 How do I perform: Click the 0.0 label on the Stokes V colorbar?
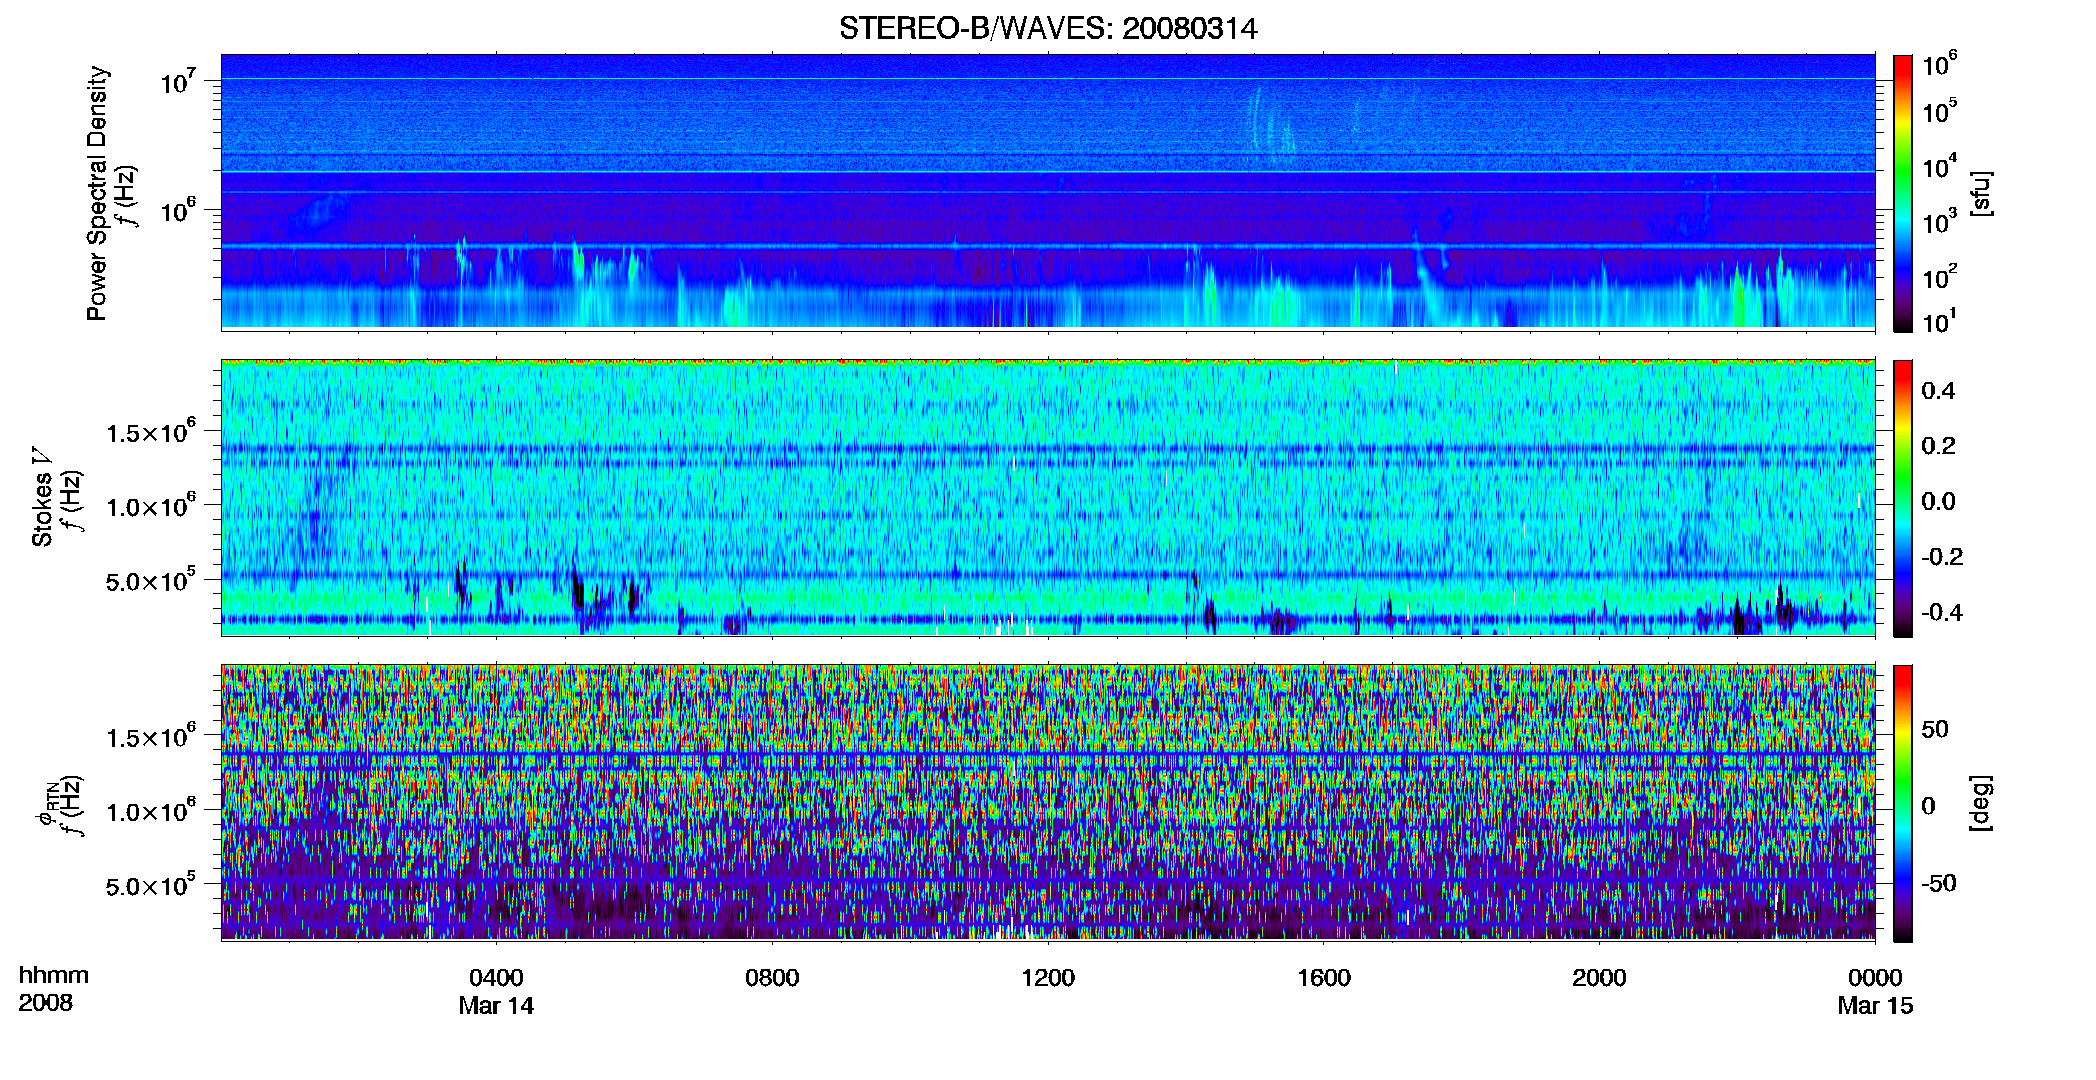[x=1938, y=502]
